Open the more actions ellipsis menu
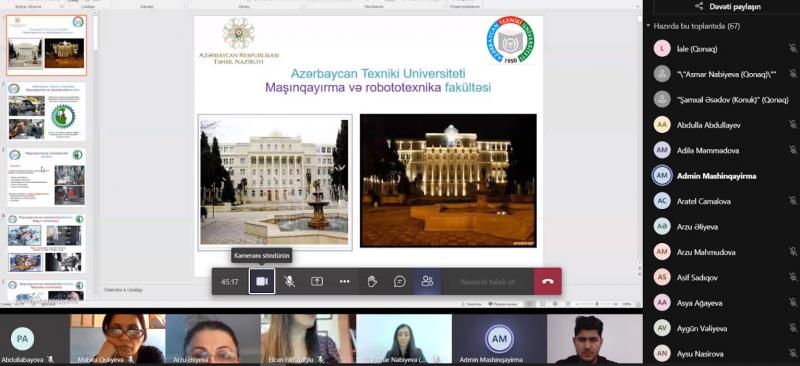Image resolution: width=800 pixels, height=366 pixels. (344, 281)
